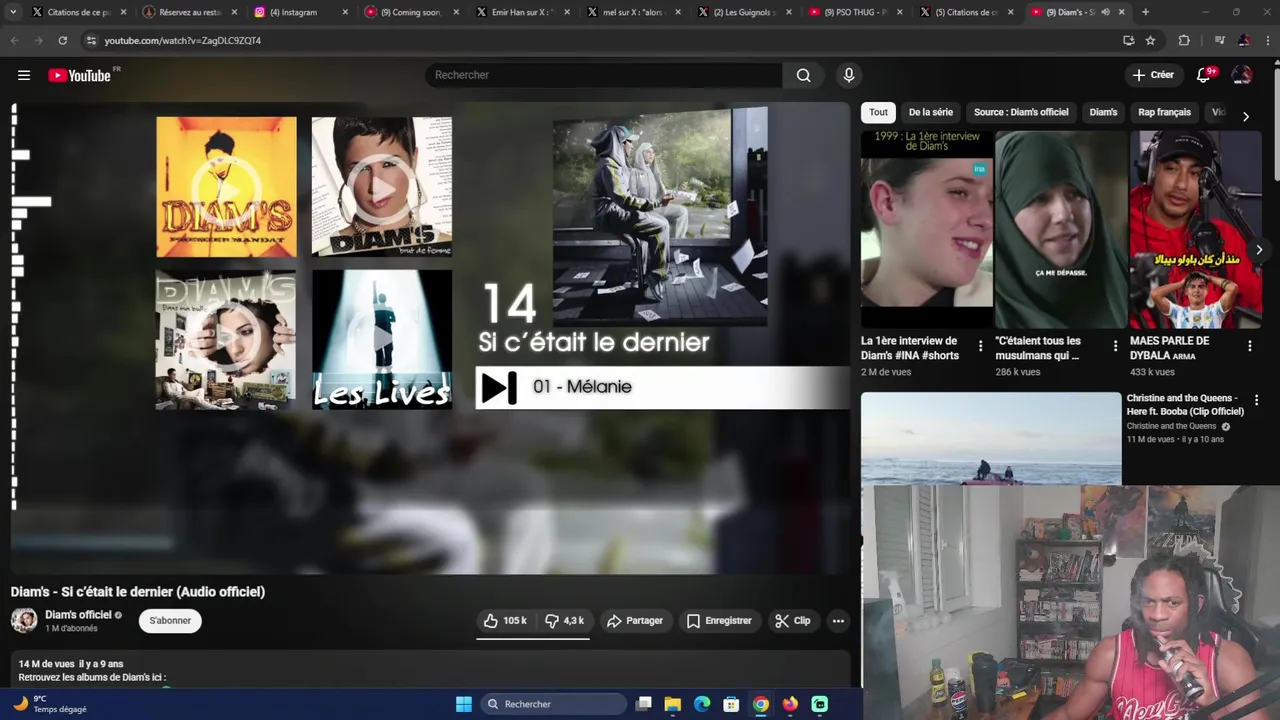Open Microsoft Edge from the taskbar

click(702, 704)
